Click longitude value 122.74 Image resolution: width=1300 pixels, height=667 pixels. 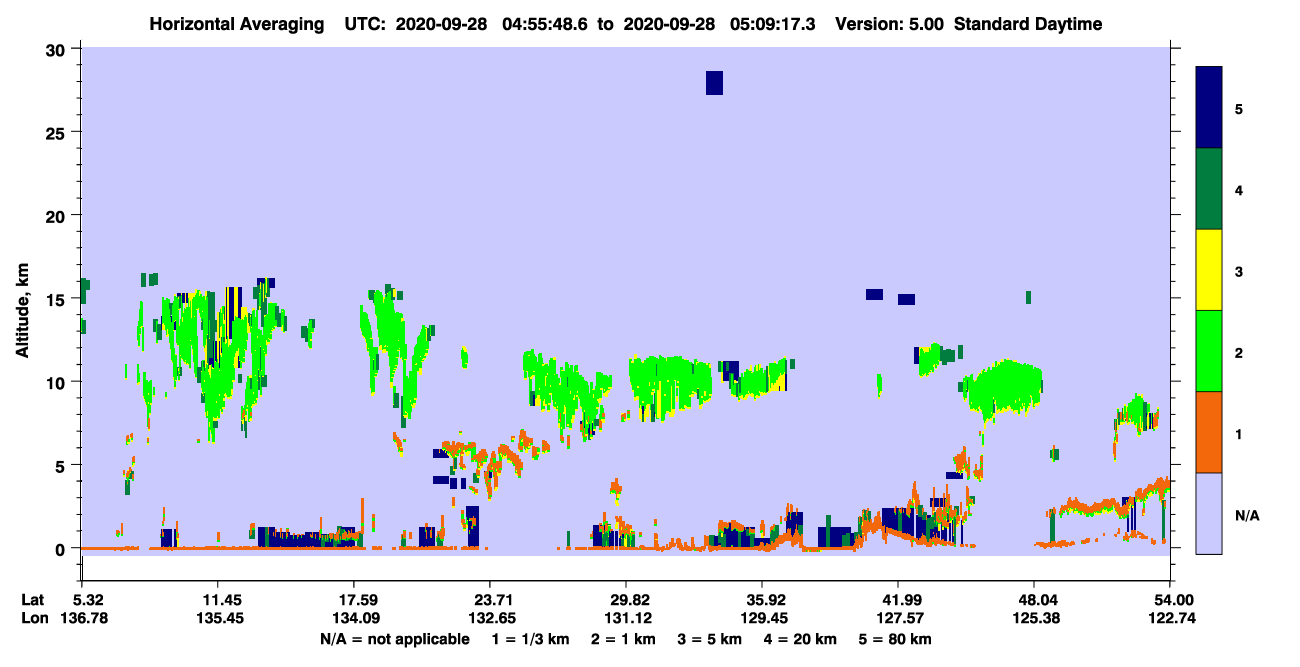click(1170, 618)
